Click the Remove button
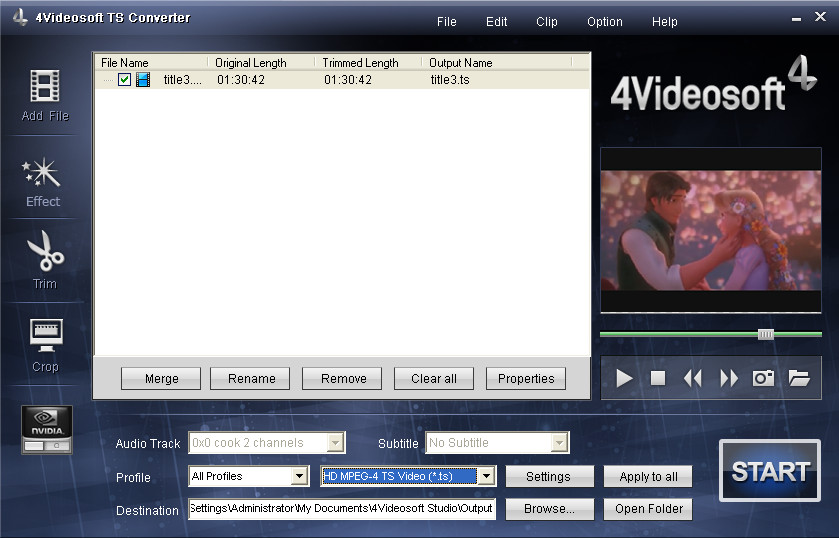Image resolution: width=839 pixels, height=538 pixels. coord(342,378)
